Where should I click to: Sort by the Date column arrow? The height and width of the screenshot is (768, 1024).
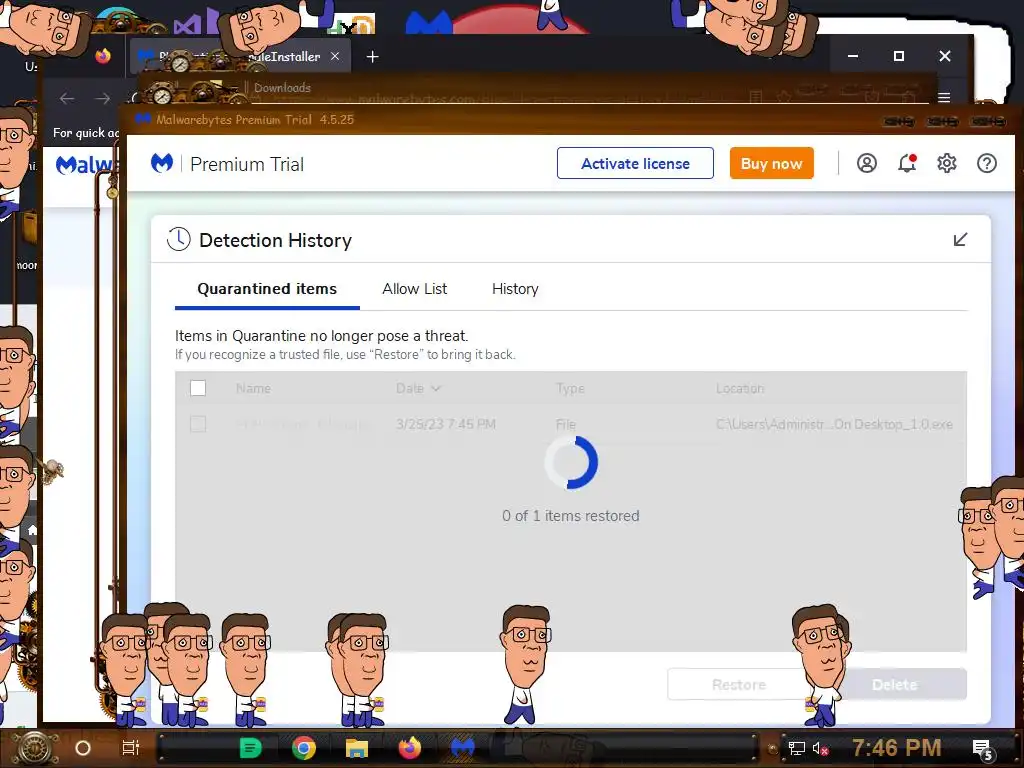point(436,388)
